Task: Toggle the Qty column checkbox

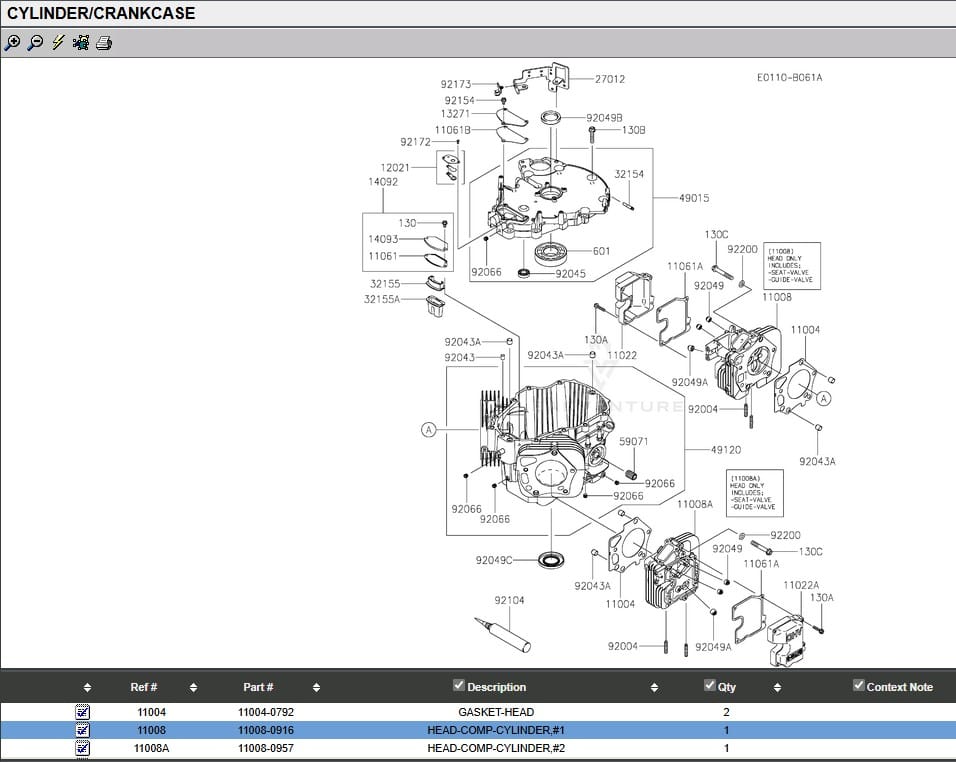Action: [x=710, y=685]
